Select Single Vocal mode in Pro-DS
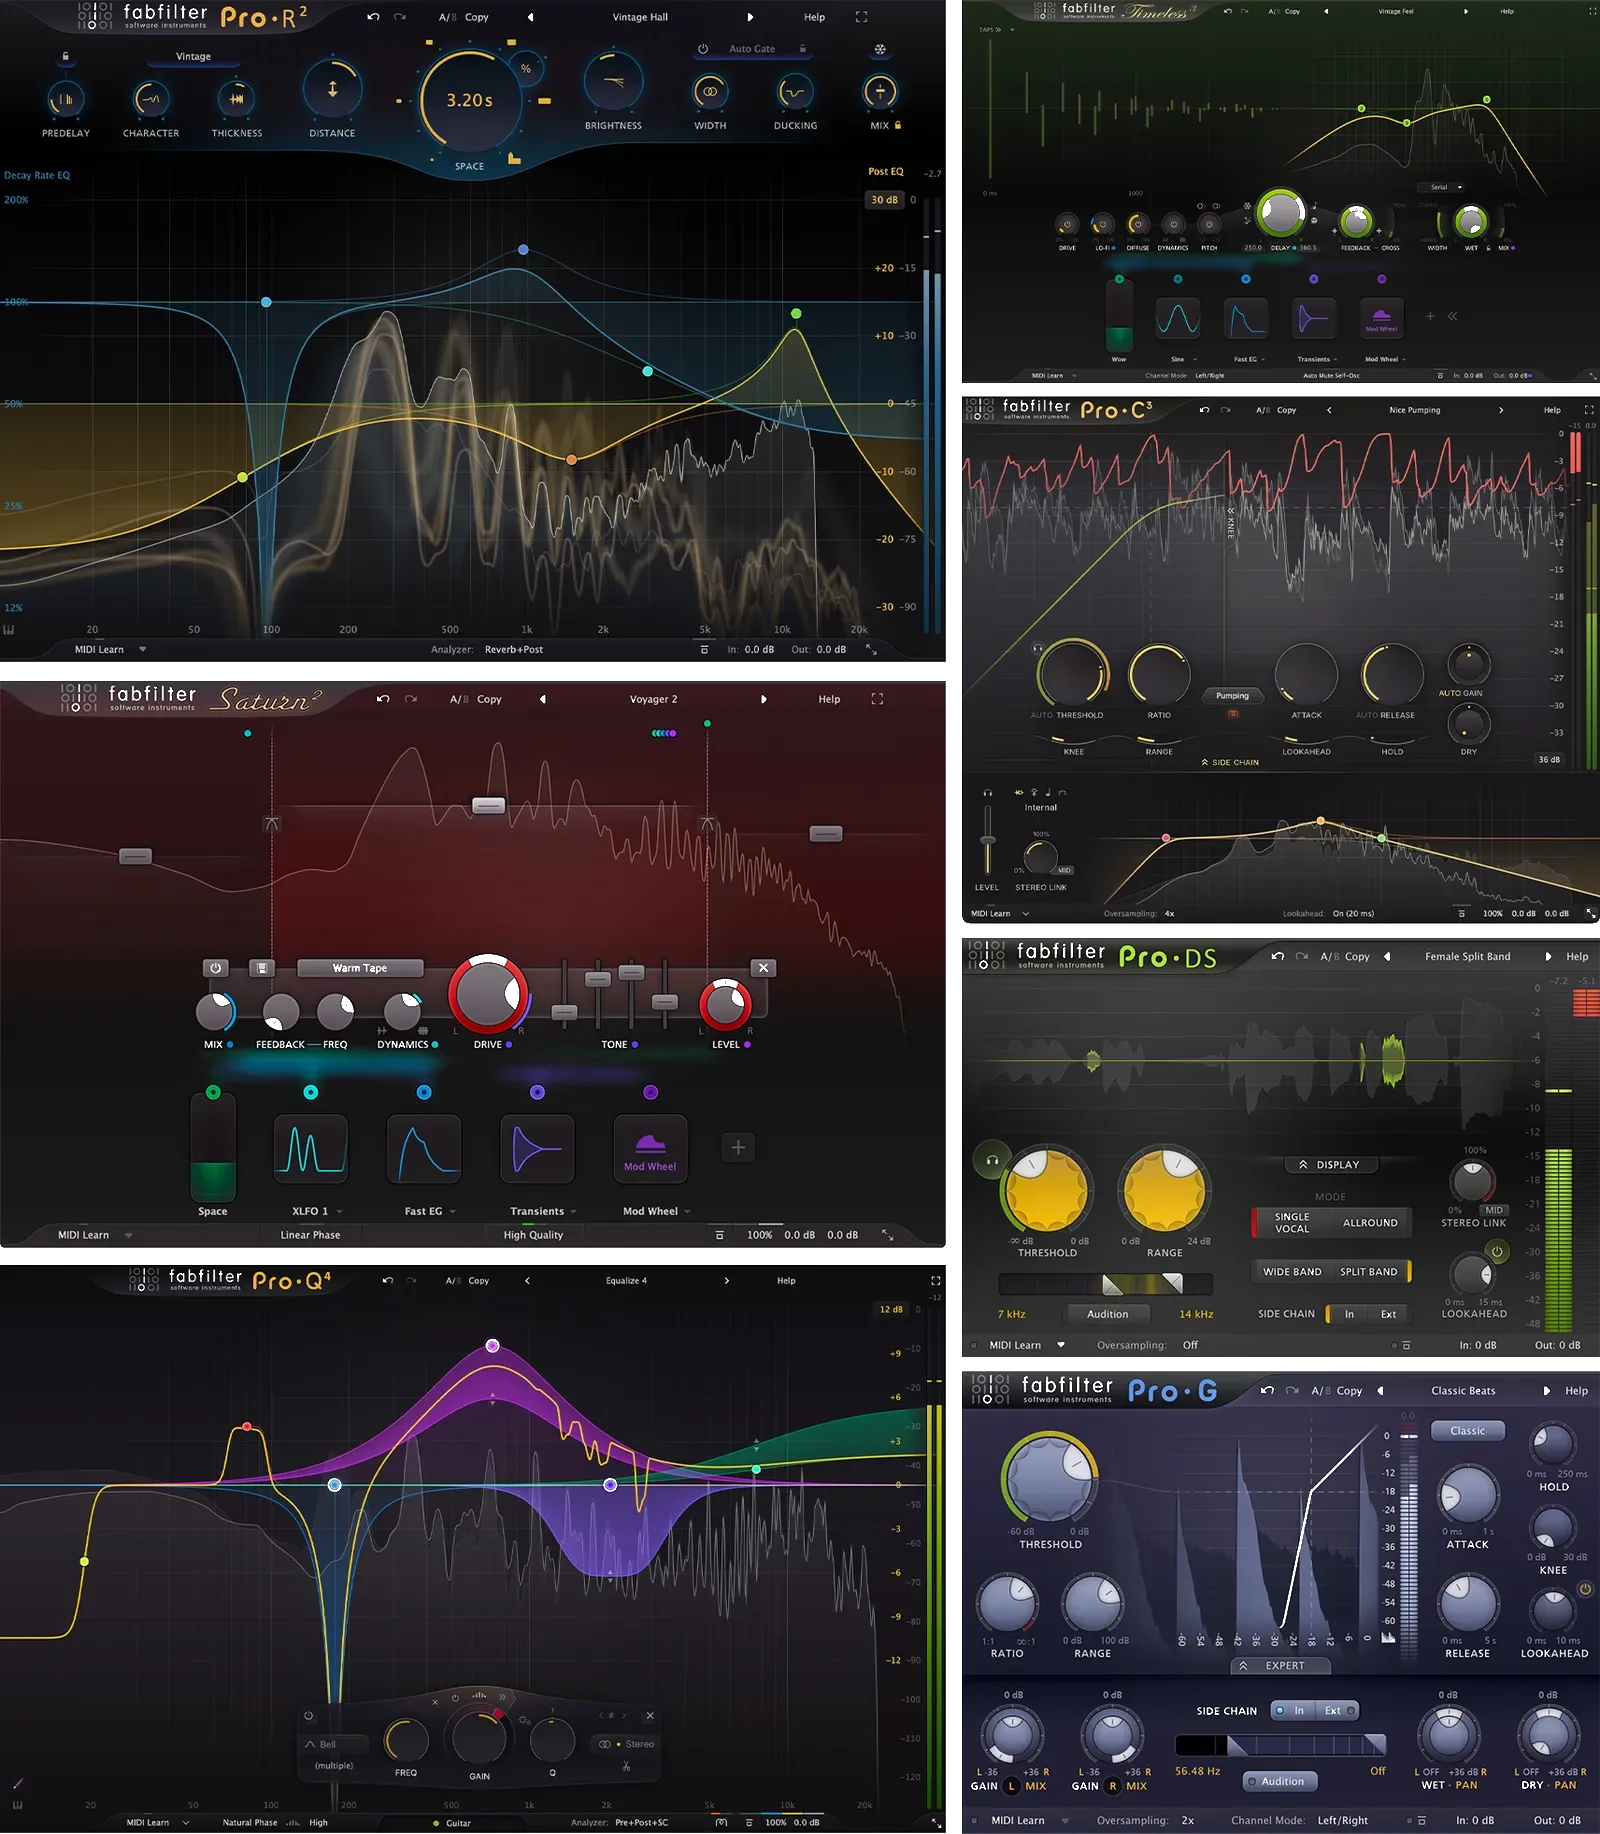Screen dimensions: 1600x1834 1291,1223
